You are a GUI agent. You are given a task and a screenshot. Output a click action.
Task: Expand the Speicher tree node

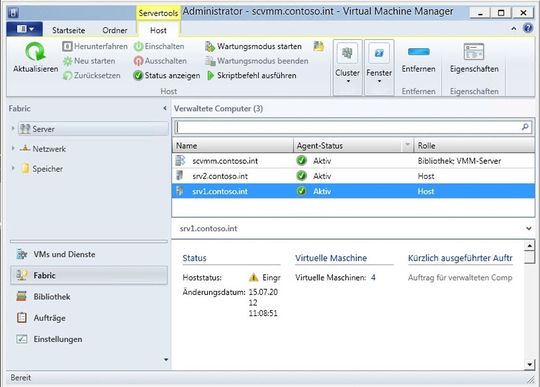click(x=13, y=168)
